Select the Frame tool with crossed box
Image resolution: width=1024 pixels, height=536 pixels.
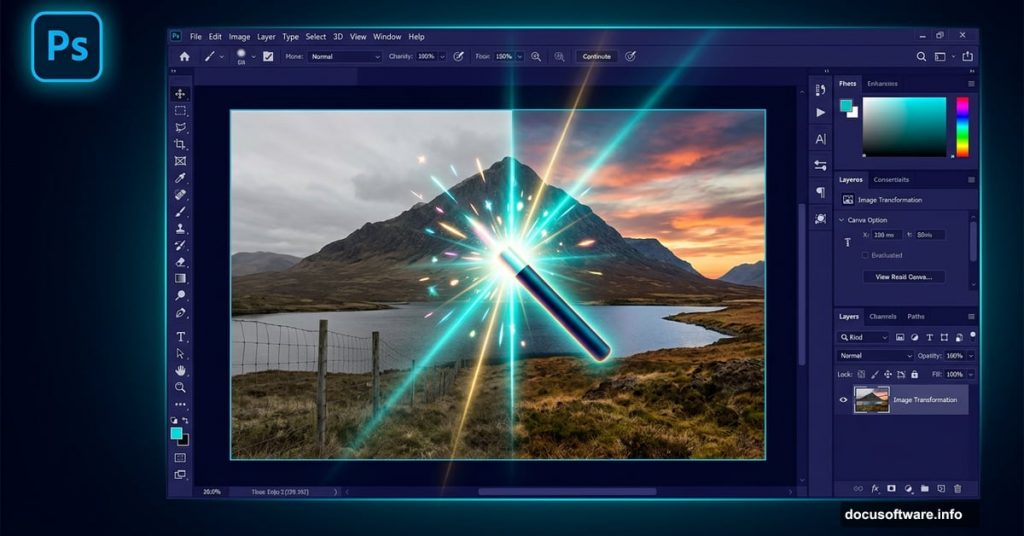(180, 161)
